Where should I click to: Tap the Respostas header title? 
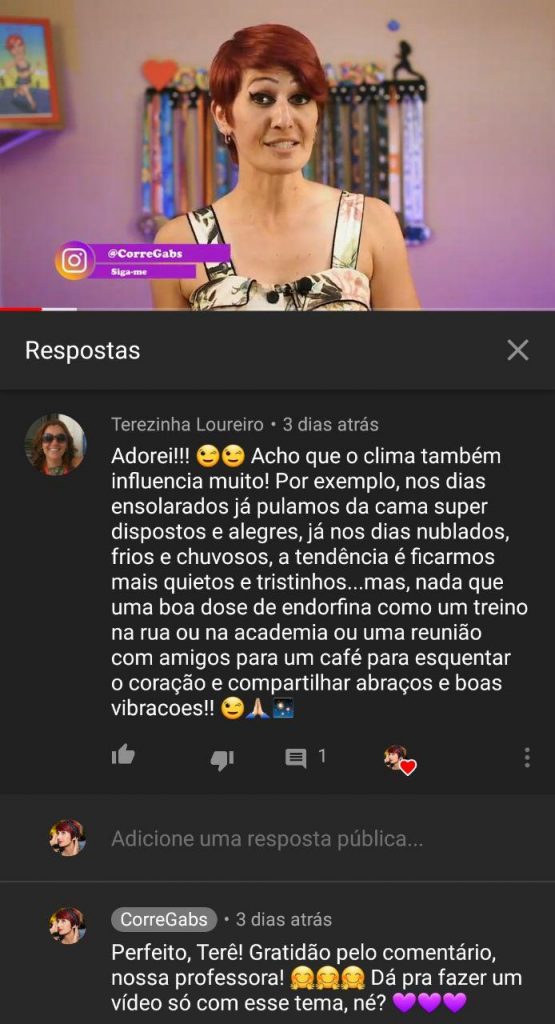(x=82, y=351)
